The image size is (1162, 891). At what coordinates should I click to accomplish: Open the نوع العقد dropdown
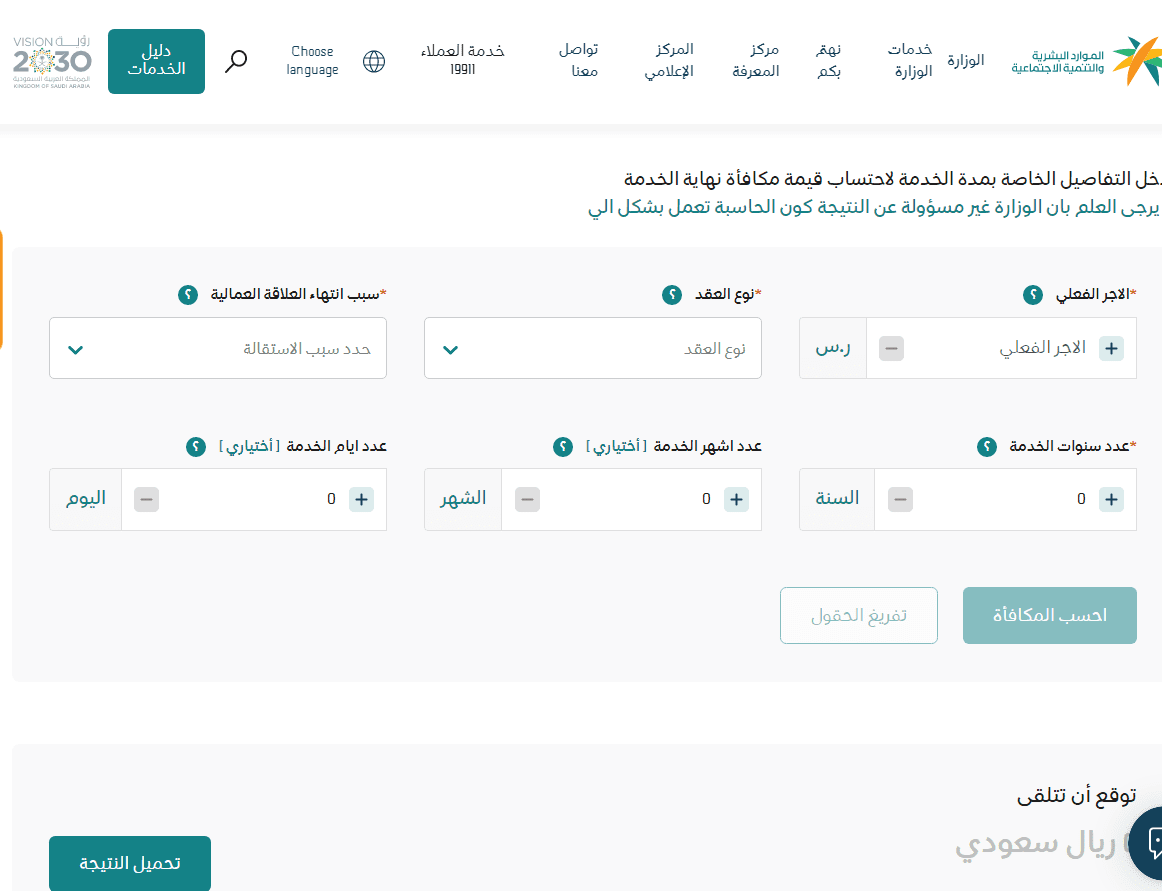tap(593, 348)
